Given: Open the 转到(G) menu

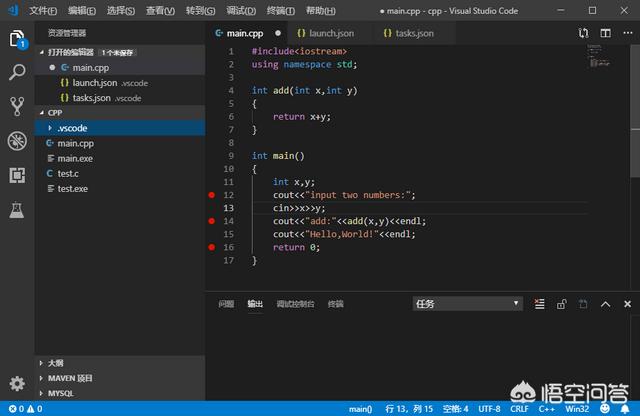Looking at the screenshot, I should [x=200, y=11].
